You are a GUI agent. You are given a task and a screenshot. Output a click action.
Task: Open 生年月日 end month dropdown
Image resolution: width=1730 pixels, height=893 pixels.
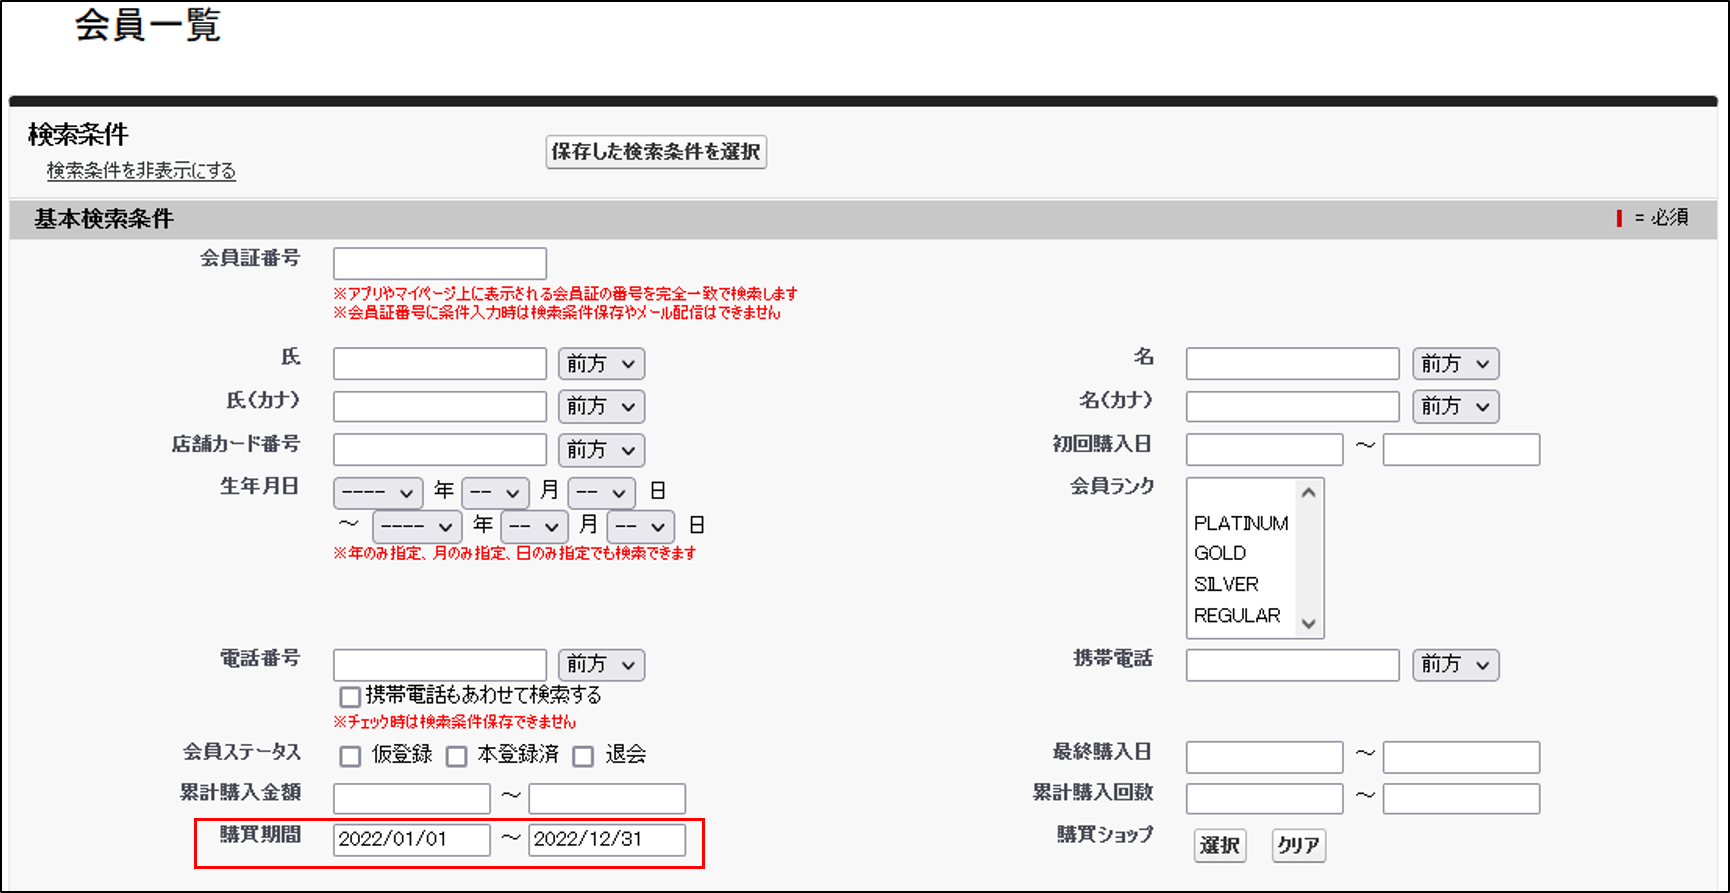click(x=534, y=526)
